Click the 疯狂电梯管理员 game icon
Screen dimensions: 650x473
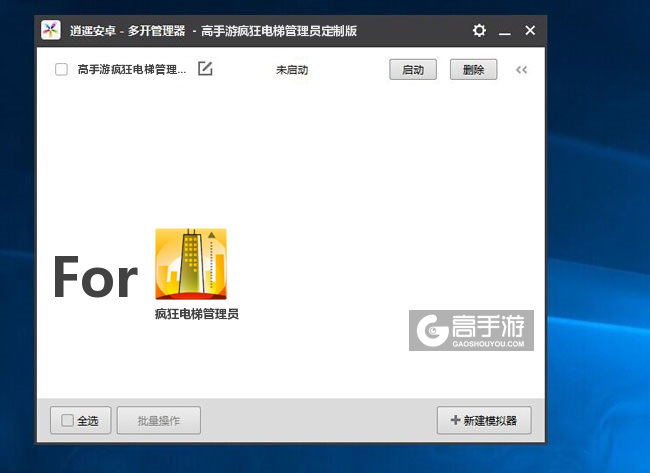[191, 264]
